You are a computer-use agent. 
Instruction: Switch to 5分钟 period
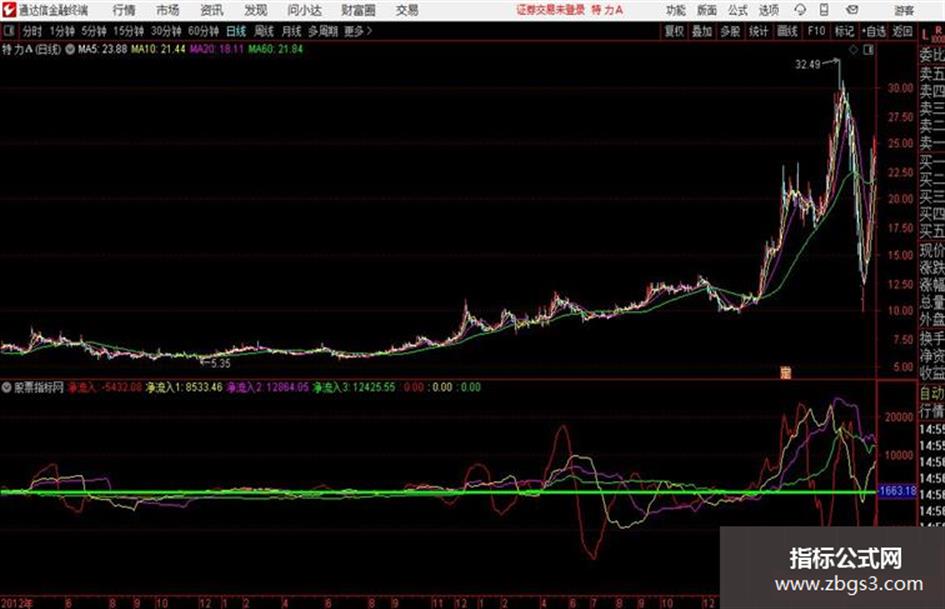(93, 31)
